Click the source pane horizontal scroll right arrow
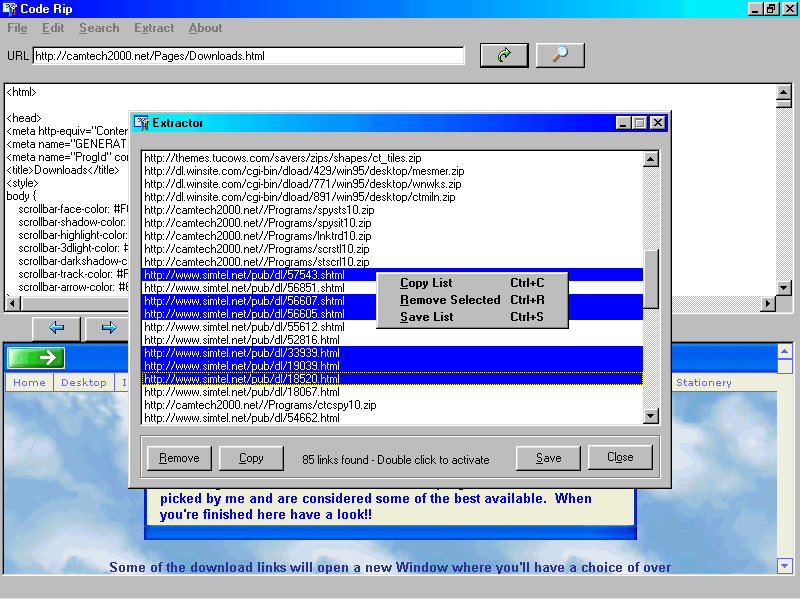 pos(767,304)
